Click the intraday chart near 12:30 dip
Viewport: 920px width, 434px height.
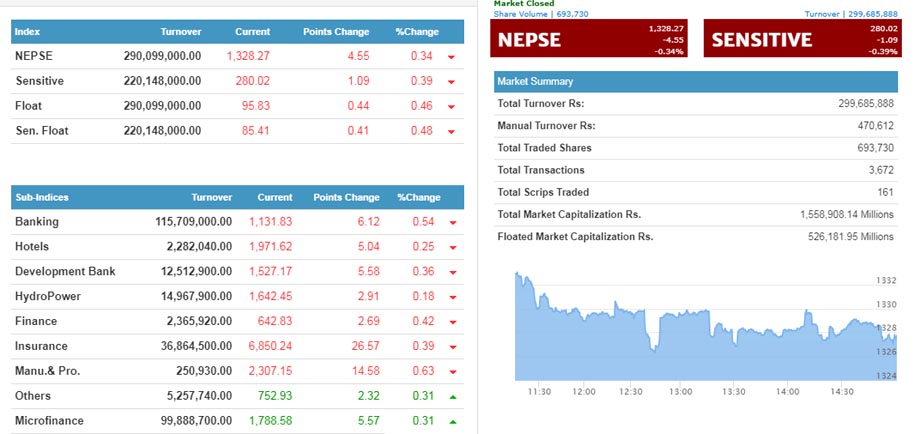click(x=653, y=345)
